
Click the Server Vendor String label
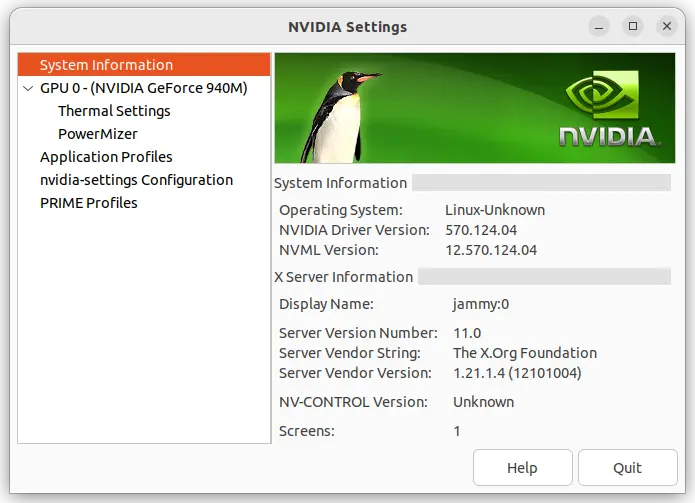[x=350, y=353]
